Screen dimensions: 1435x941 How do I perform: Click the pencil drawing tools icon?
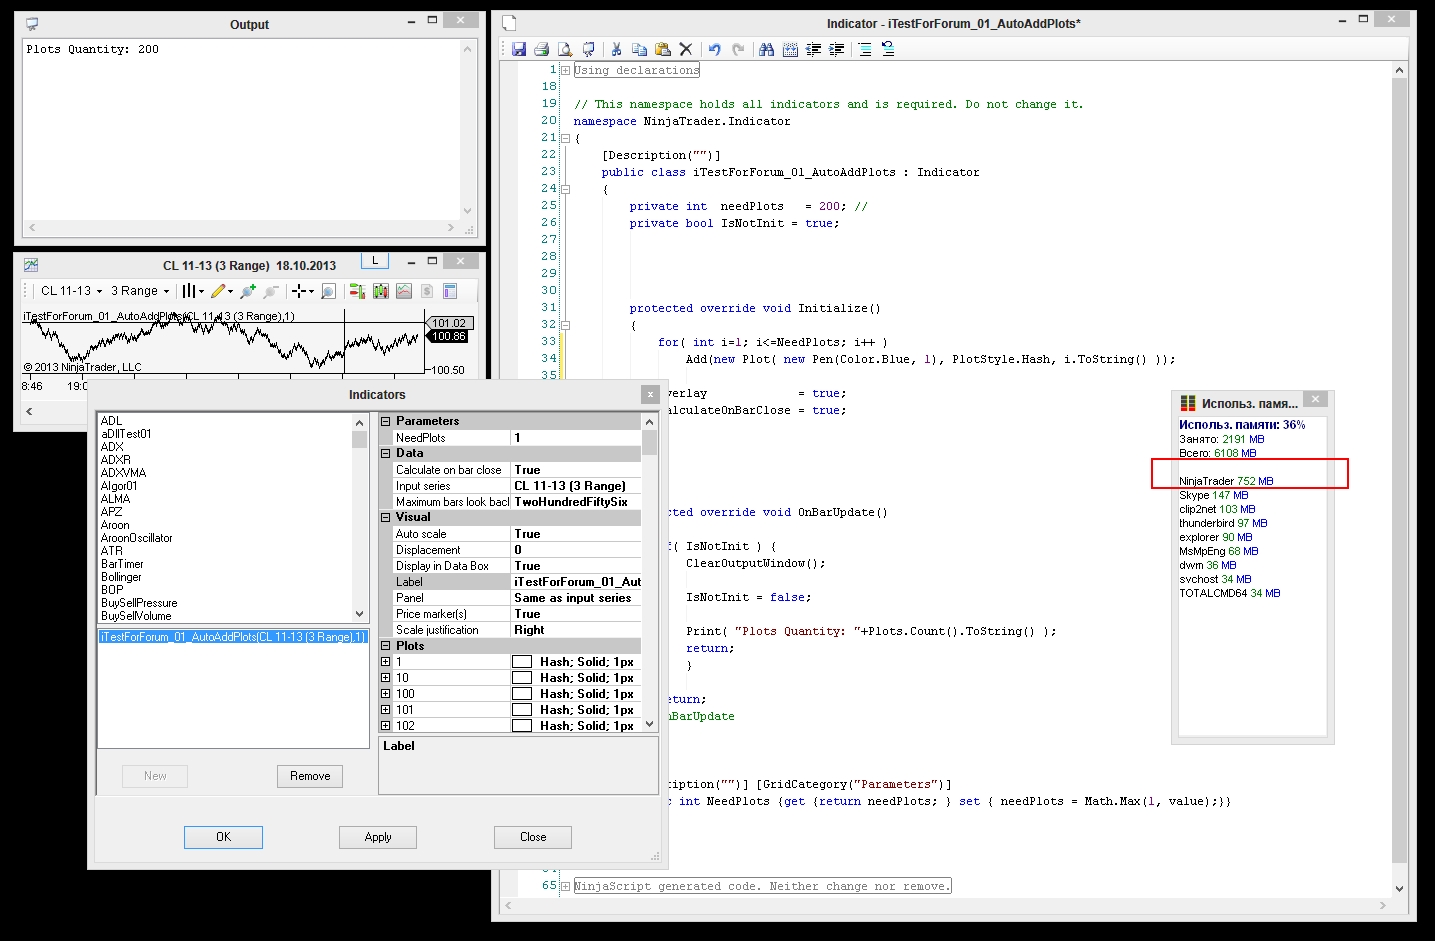[x=218, y=291]
